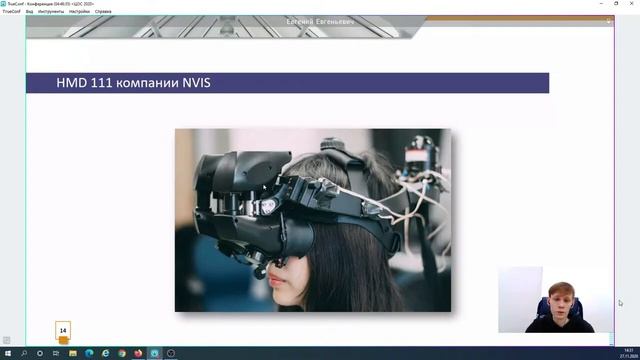Launch File Explorer from taskbar
Screen dimensions: 640x360
(73, 353)
